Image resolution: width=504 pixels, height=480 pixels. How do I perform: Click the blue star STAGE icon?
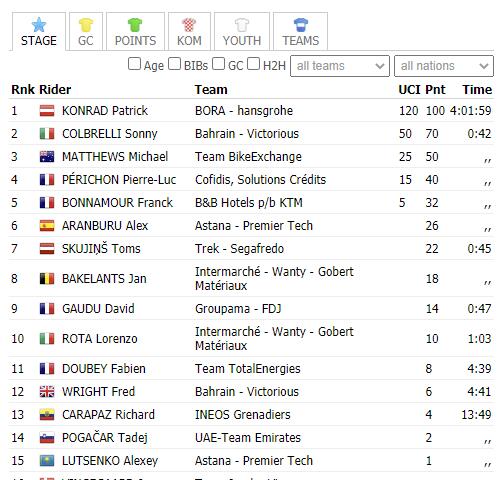tap(39, 25)
